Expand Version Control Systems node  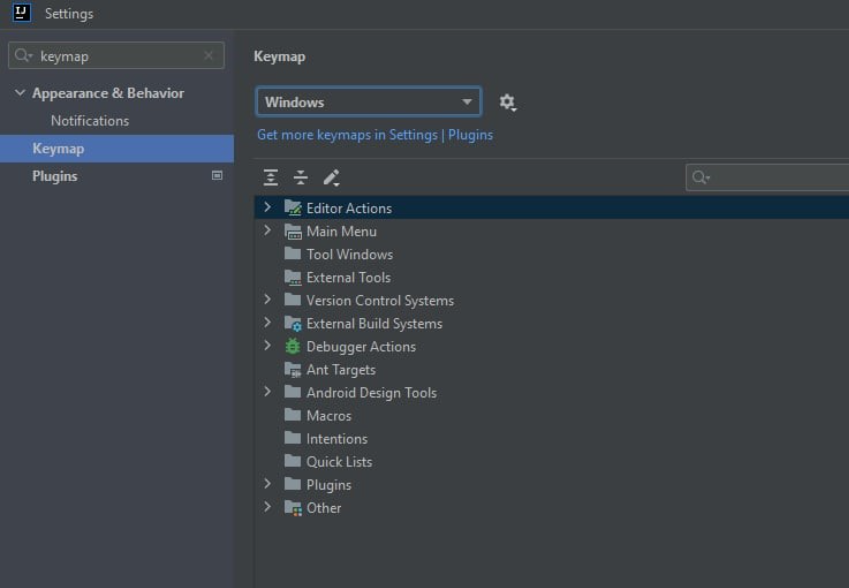click(267, 299)
